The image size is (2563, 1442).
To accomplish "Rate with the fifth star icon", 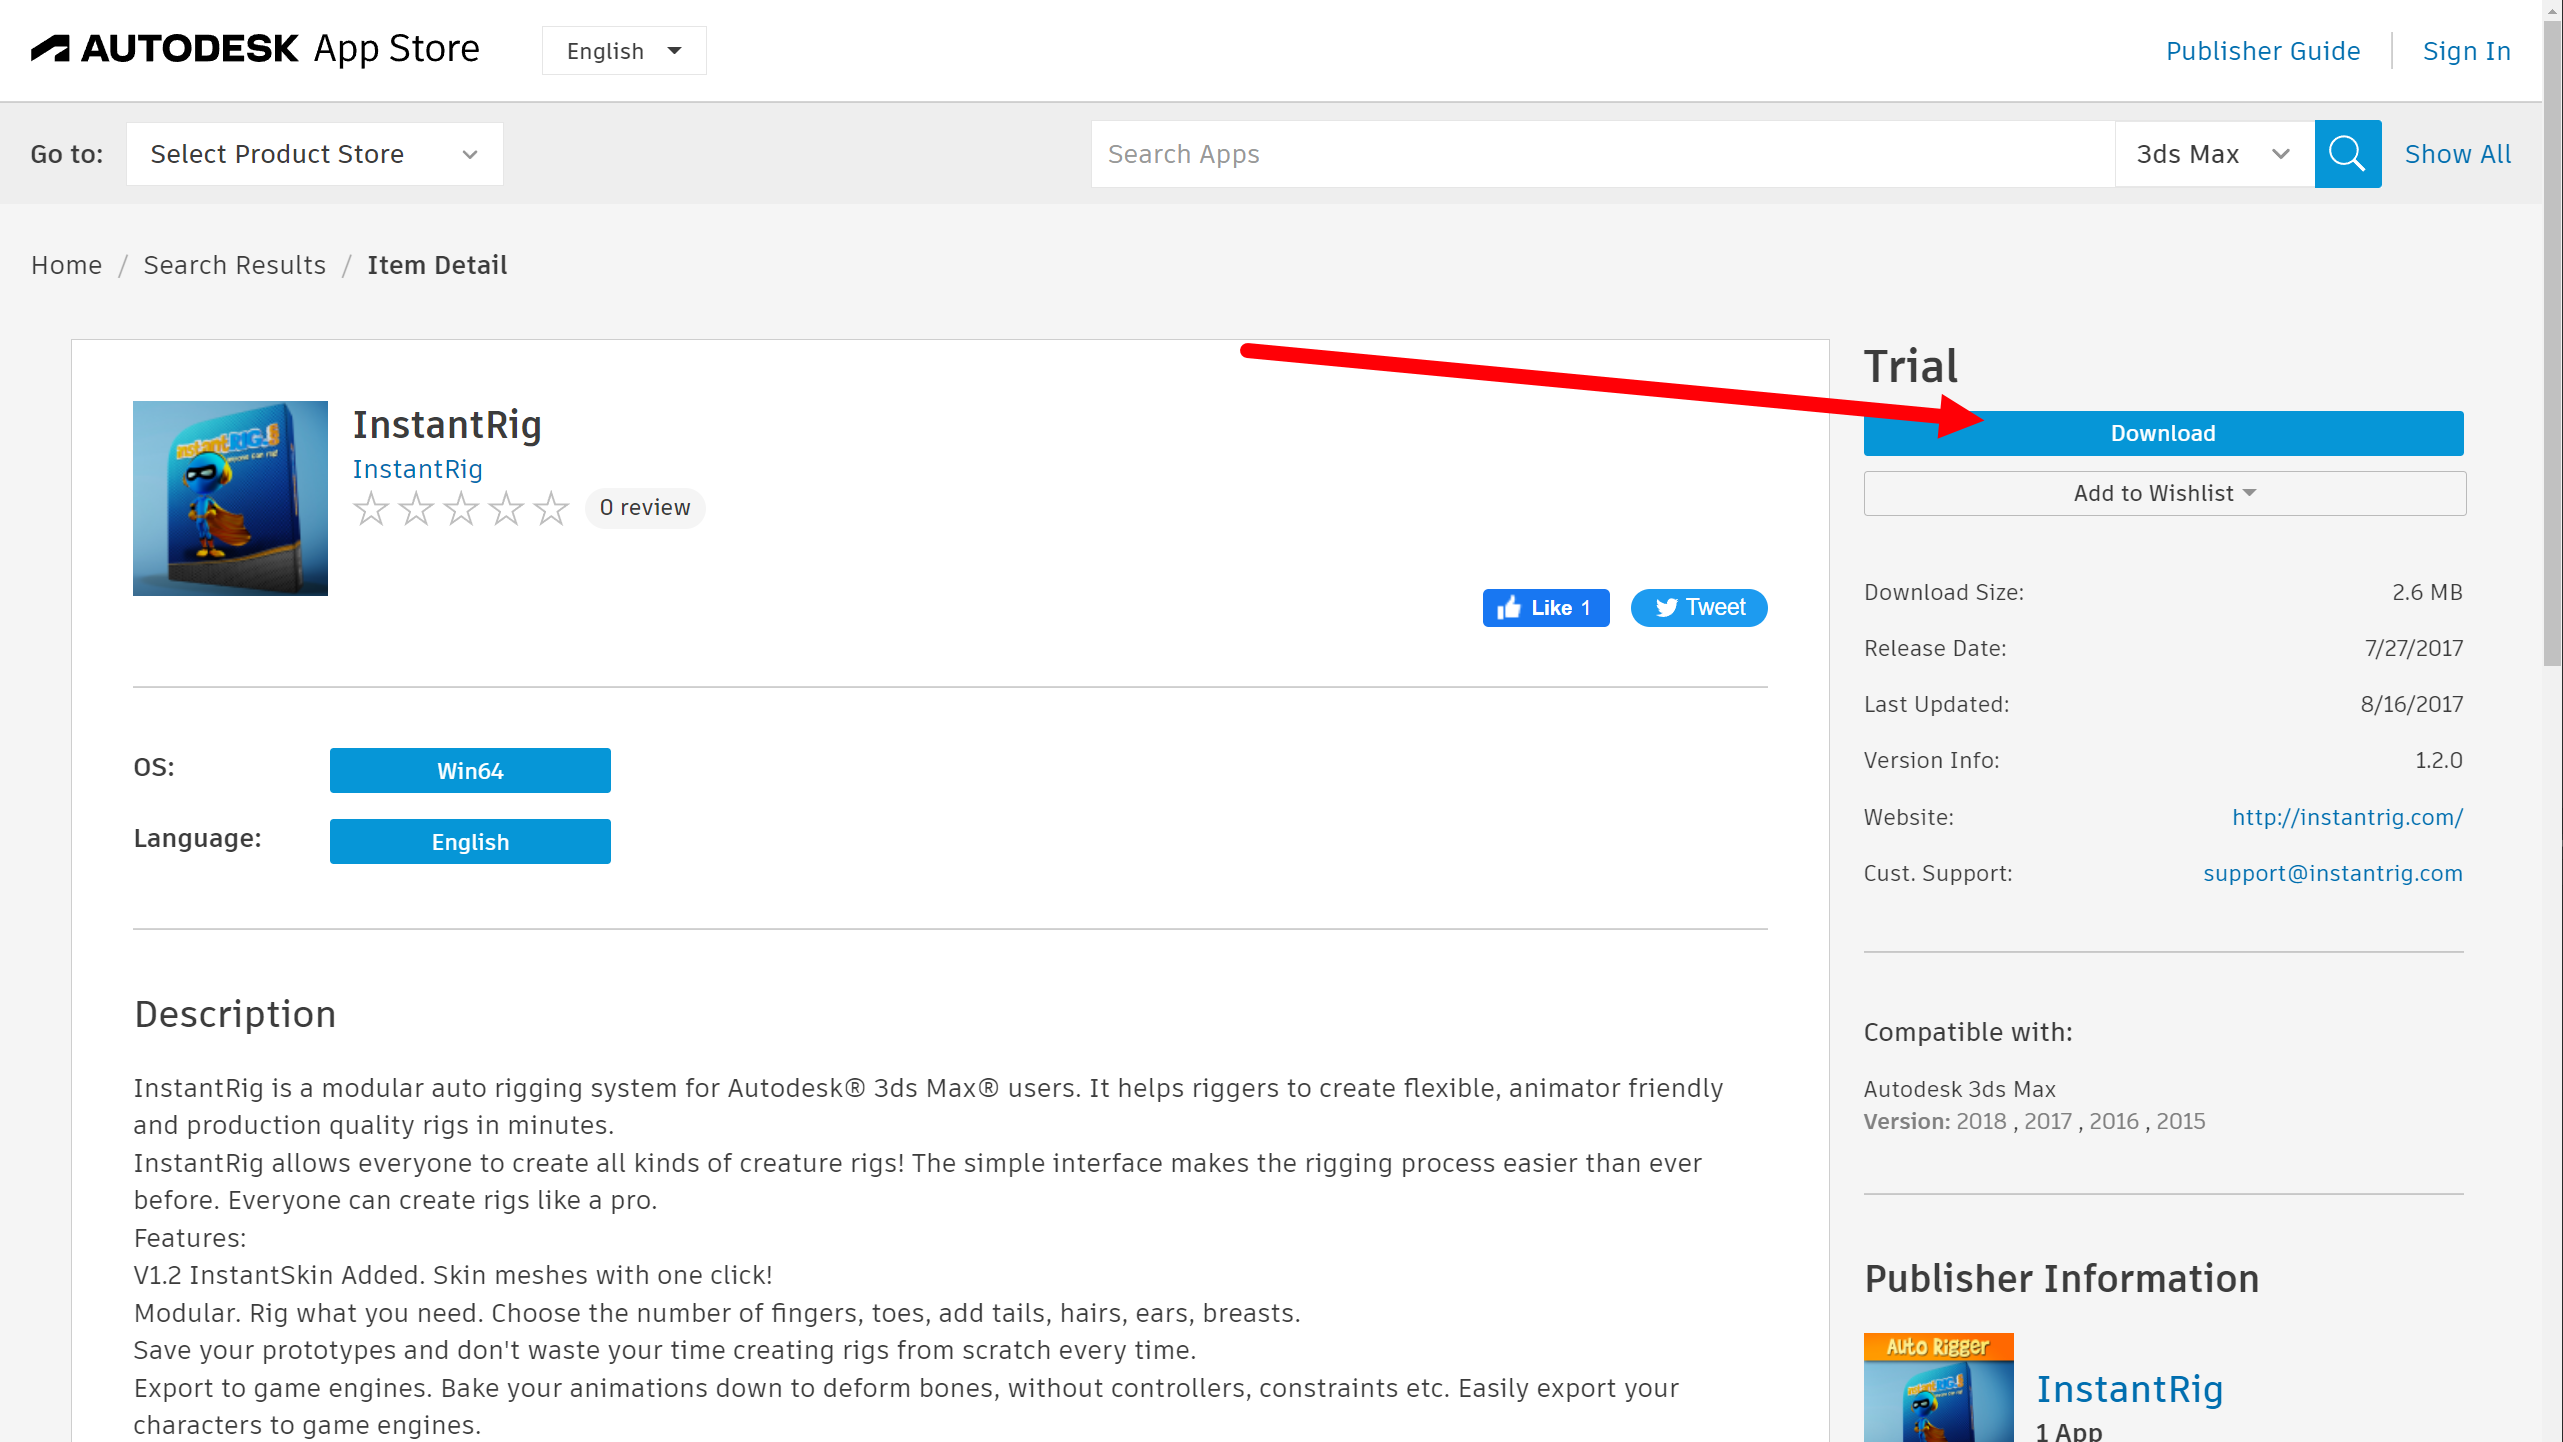I will 551,509.
